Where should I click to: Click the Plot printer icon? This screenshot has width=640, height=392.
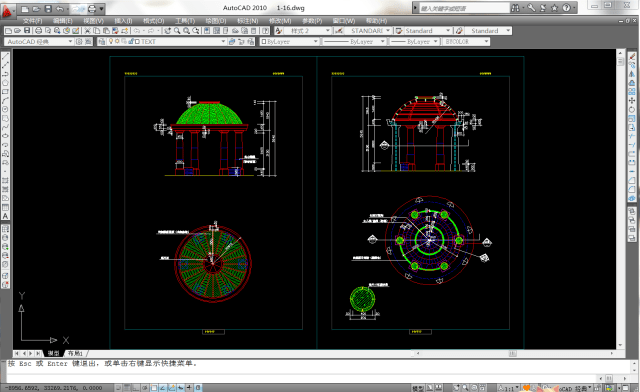point(38,31)
